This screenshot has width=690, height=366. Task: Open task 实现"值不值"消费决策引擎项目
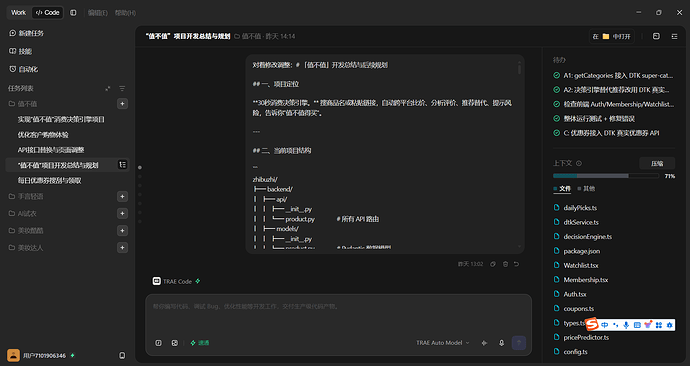tap(61, 119)
